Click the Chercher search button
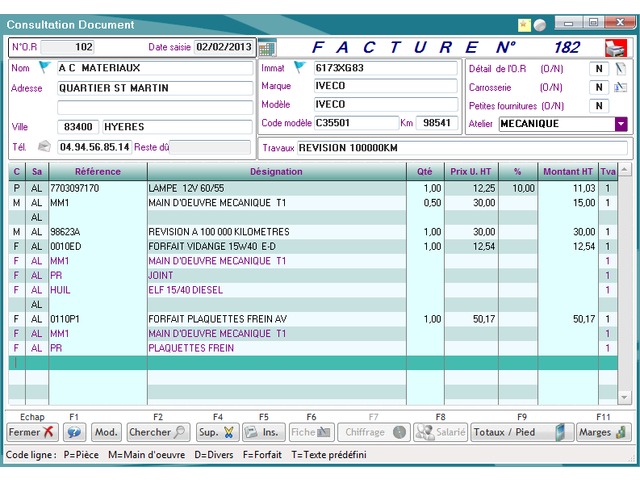Image resolution: width=640 pixels, height=480 pixels. [x=158, y=433]
